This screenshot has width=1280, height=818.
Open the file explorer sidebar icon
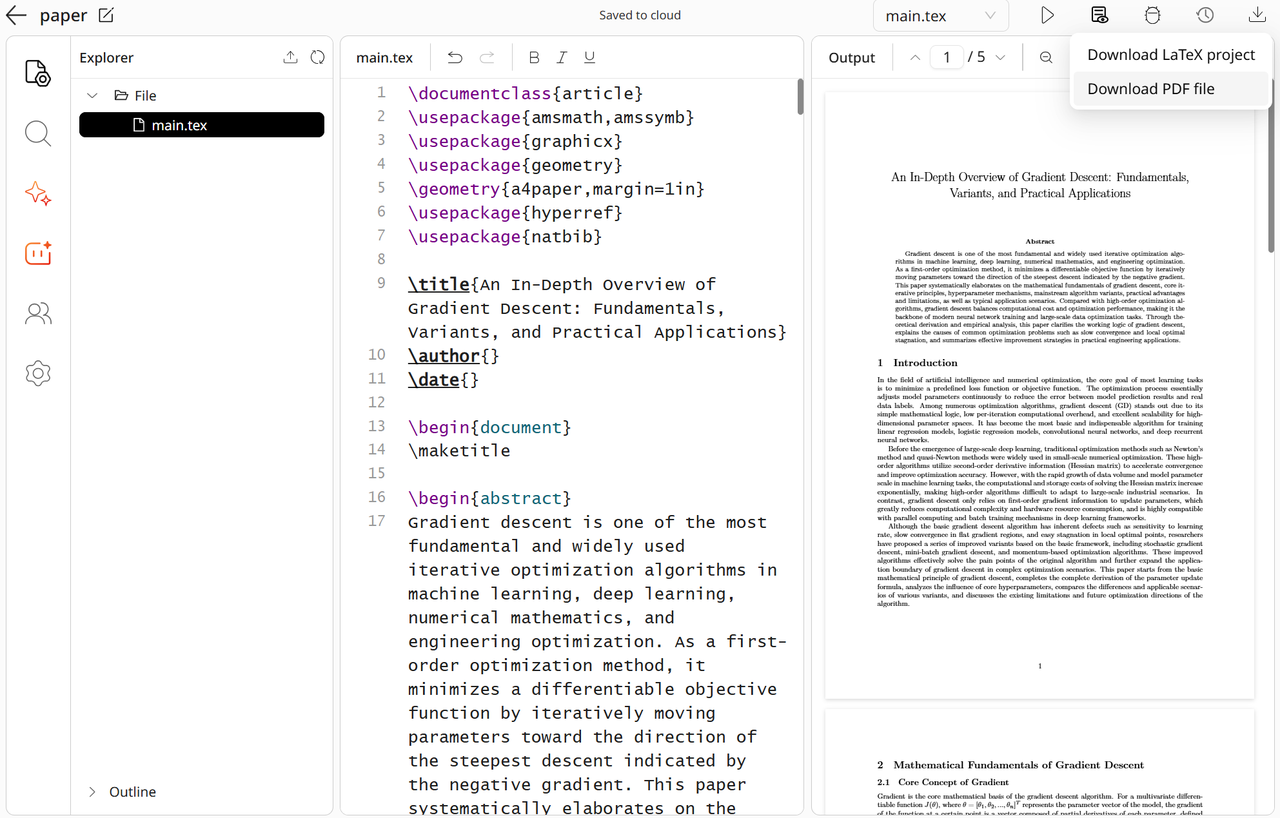[38, 73]
